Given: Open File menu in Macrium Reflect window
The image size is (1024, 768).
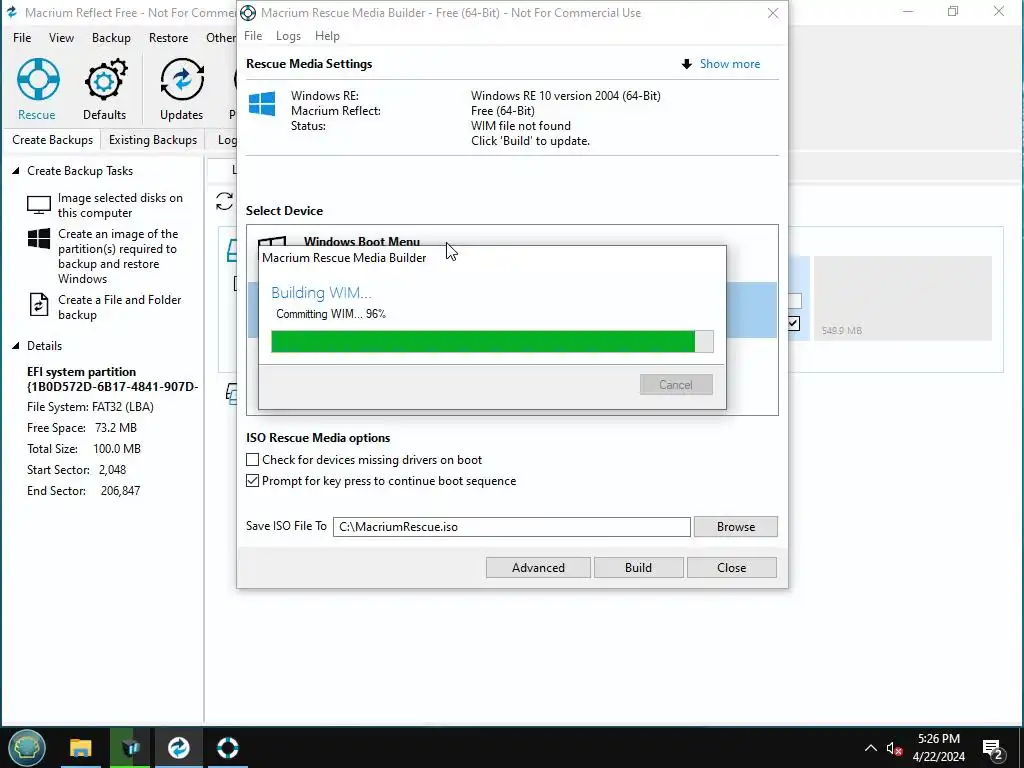Looking at the screenshot, I should (x=22, y=38).
